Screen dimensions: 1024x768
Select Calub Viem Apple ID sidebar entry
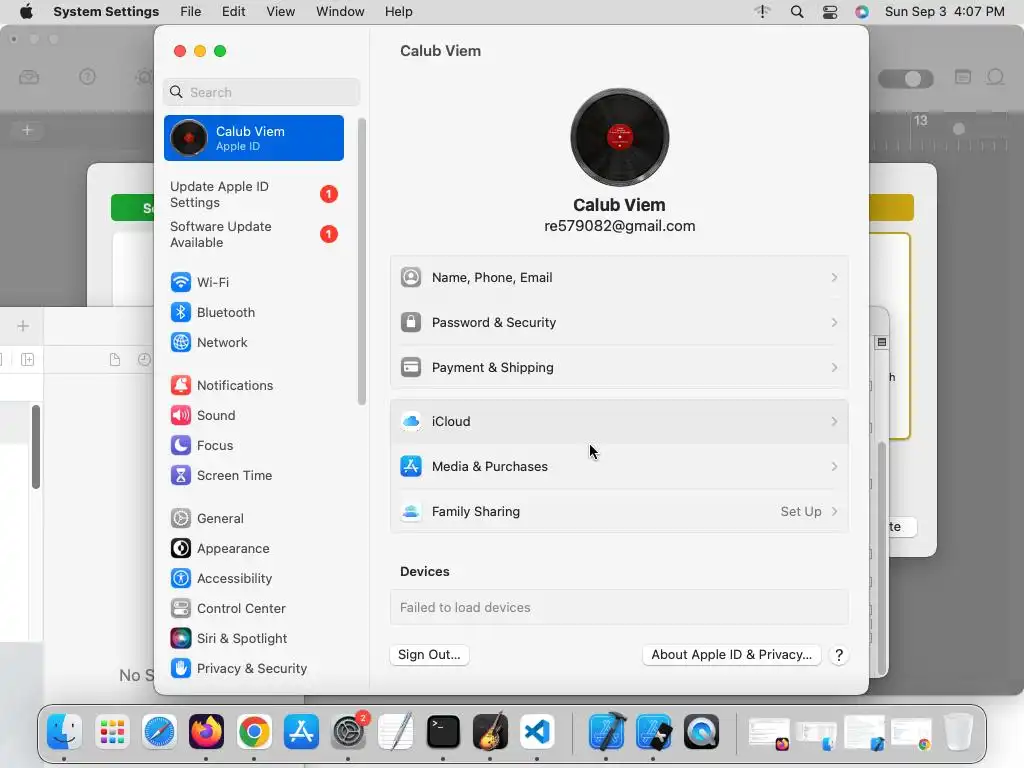tap(253, 138)
